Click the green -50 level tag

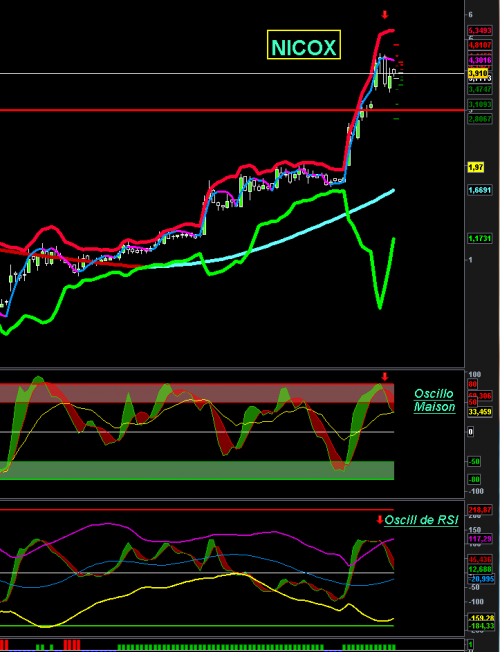tap(474, 462)
